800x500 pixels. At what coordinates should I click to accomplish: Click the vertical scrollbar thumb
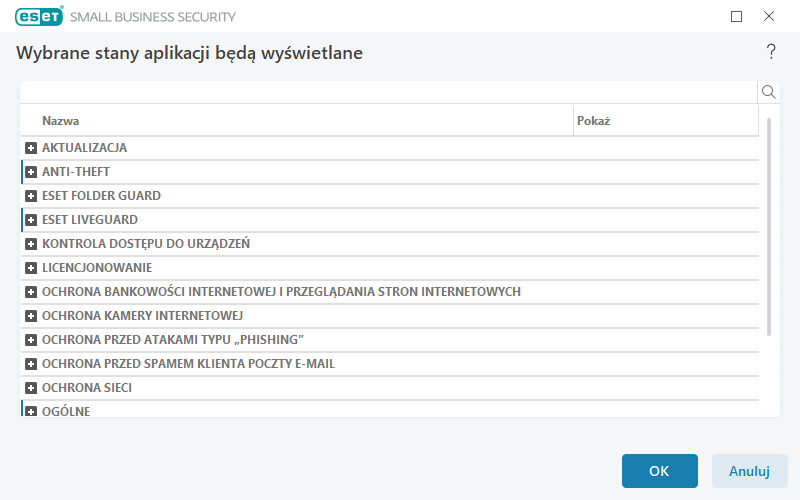pyautogui.click(x=768, y=226)
